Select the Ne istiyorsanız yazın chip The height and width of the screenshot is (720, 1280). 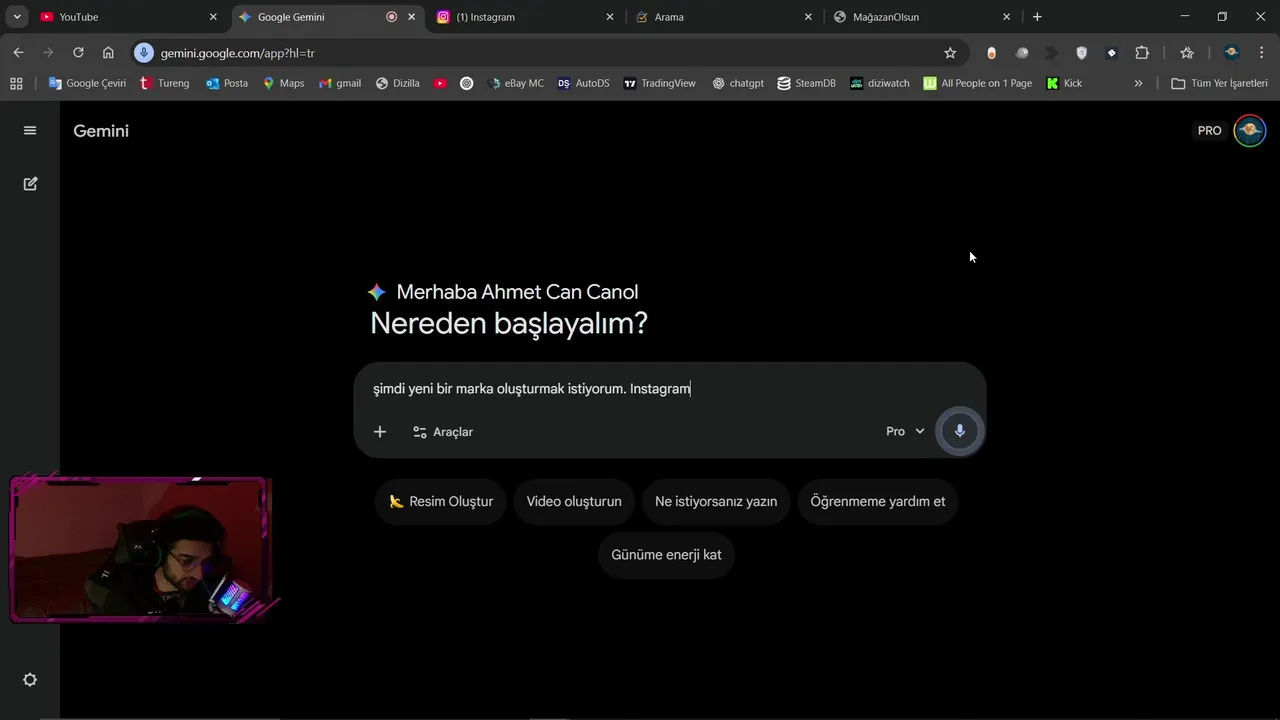point(716,501)
